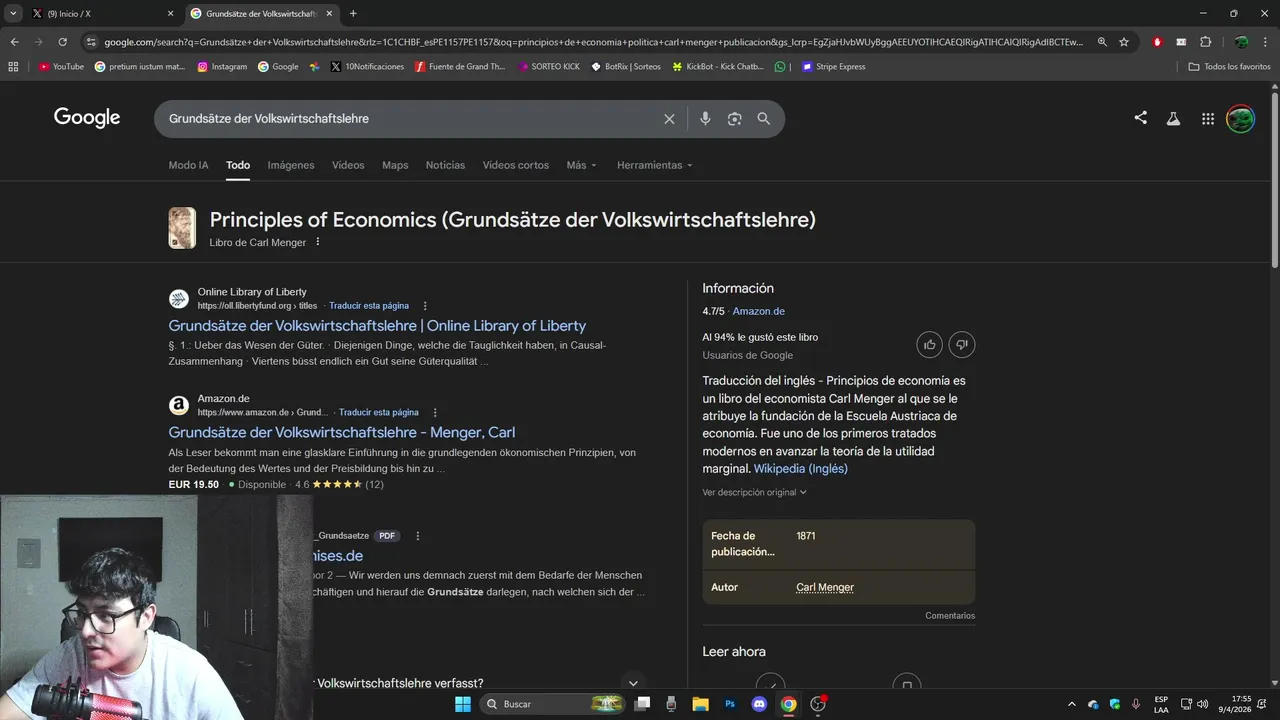Click the book cover thumbnail
The image size is (1280, 720).
pyautogui.click(x=182, y=228)
